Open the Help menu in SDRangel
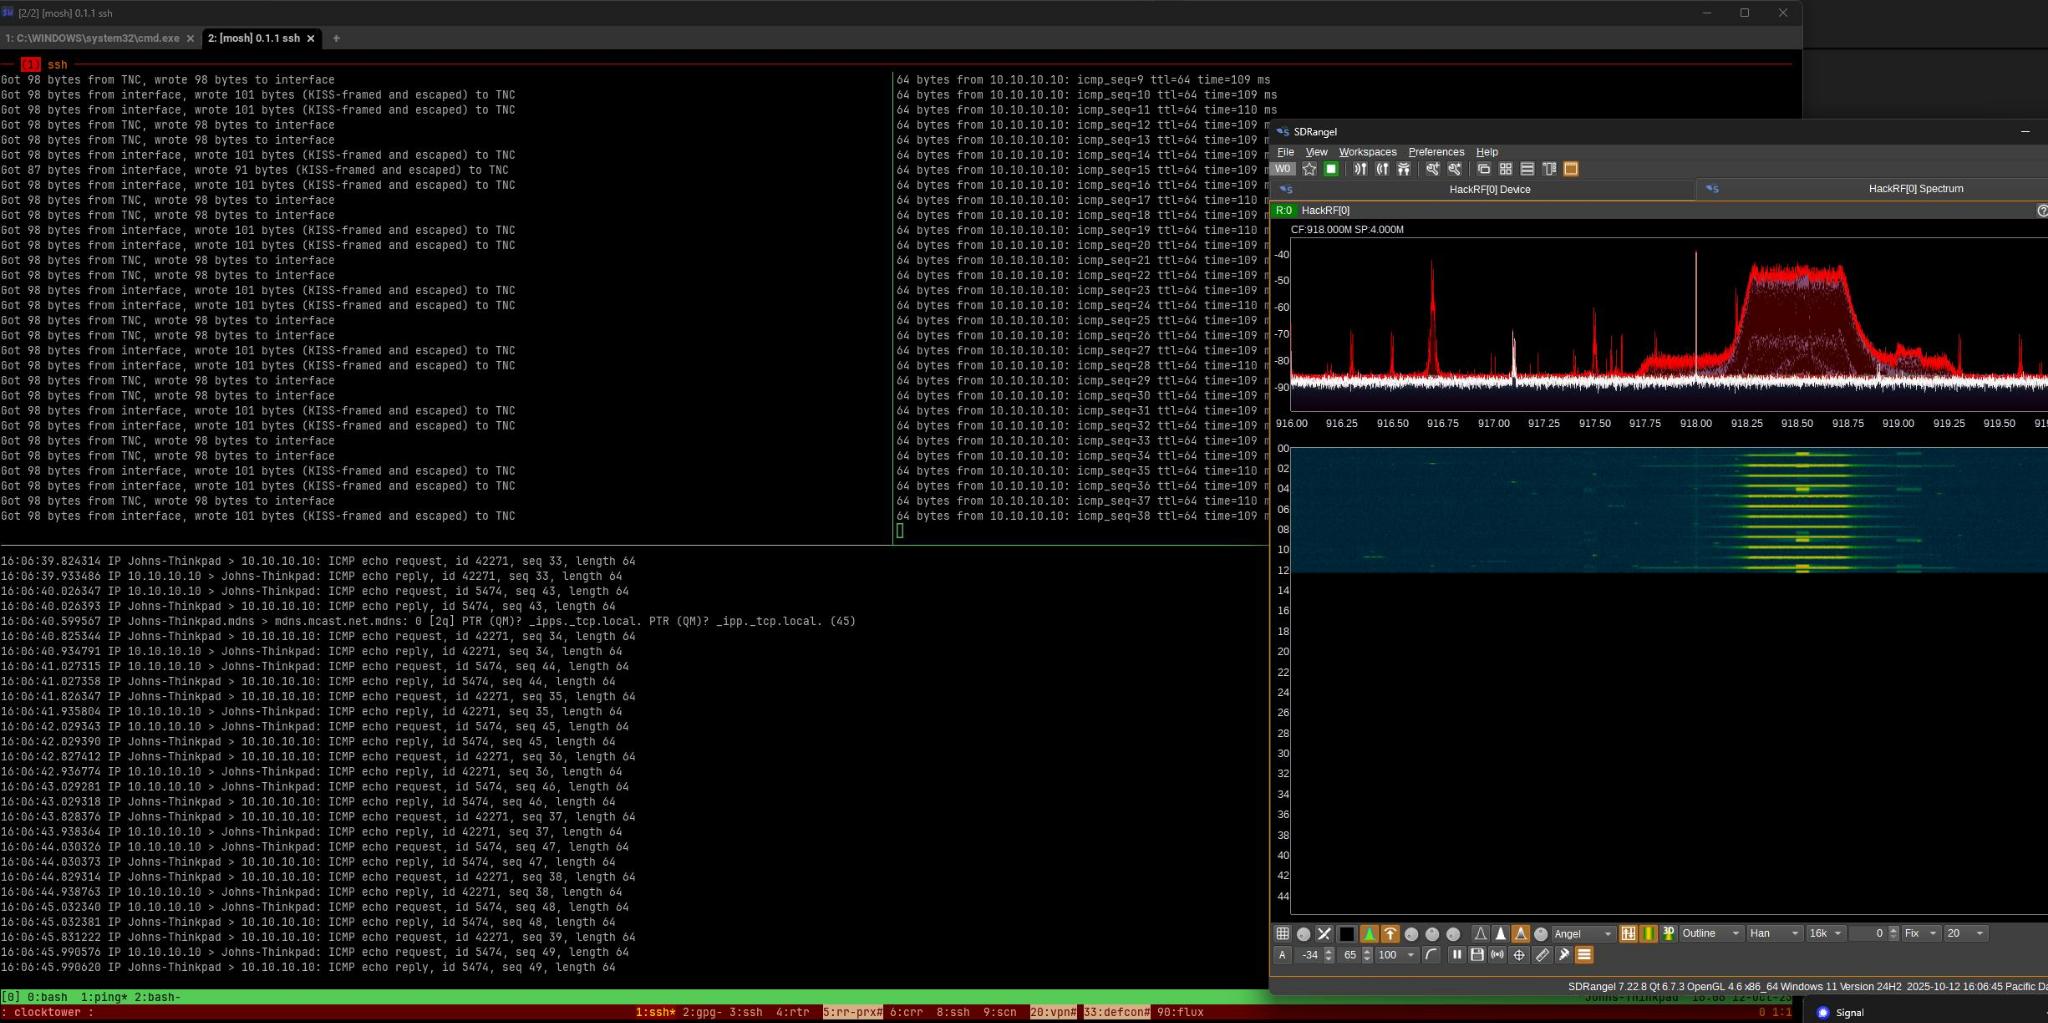This screenshot has height=1023, width=2048. (1487, 152)
